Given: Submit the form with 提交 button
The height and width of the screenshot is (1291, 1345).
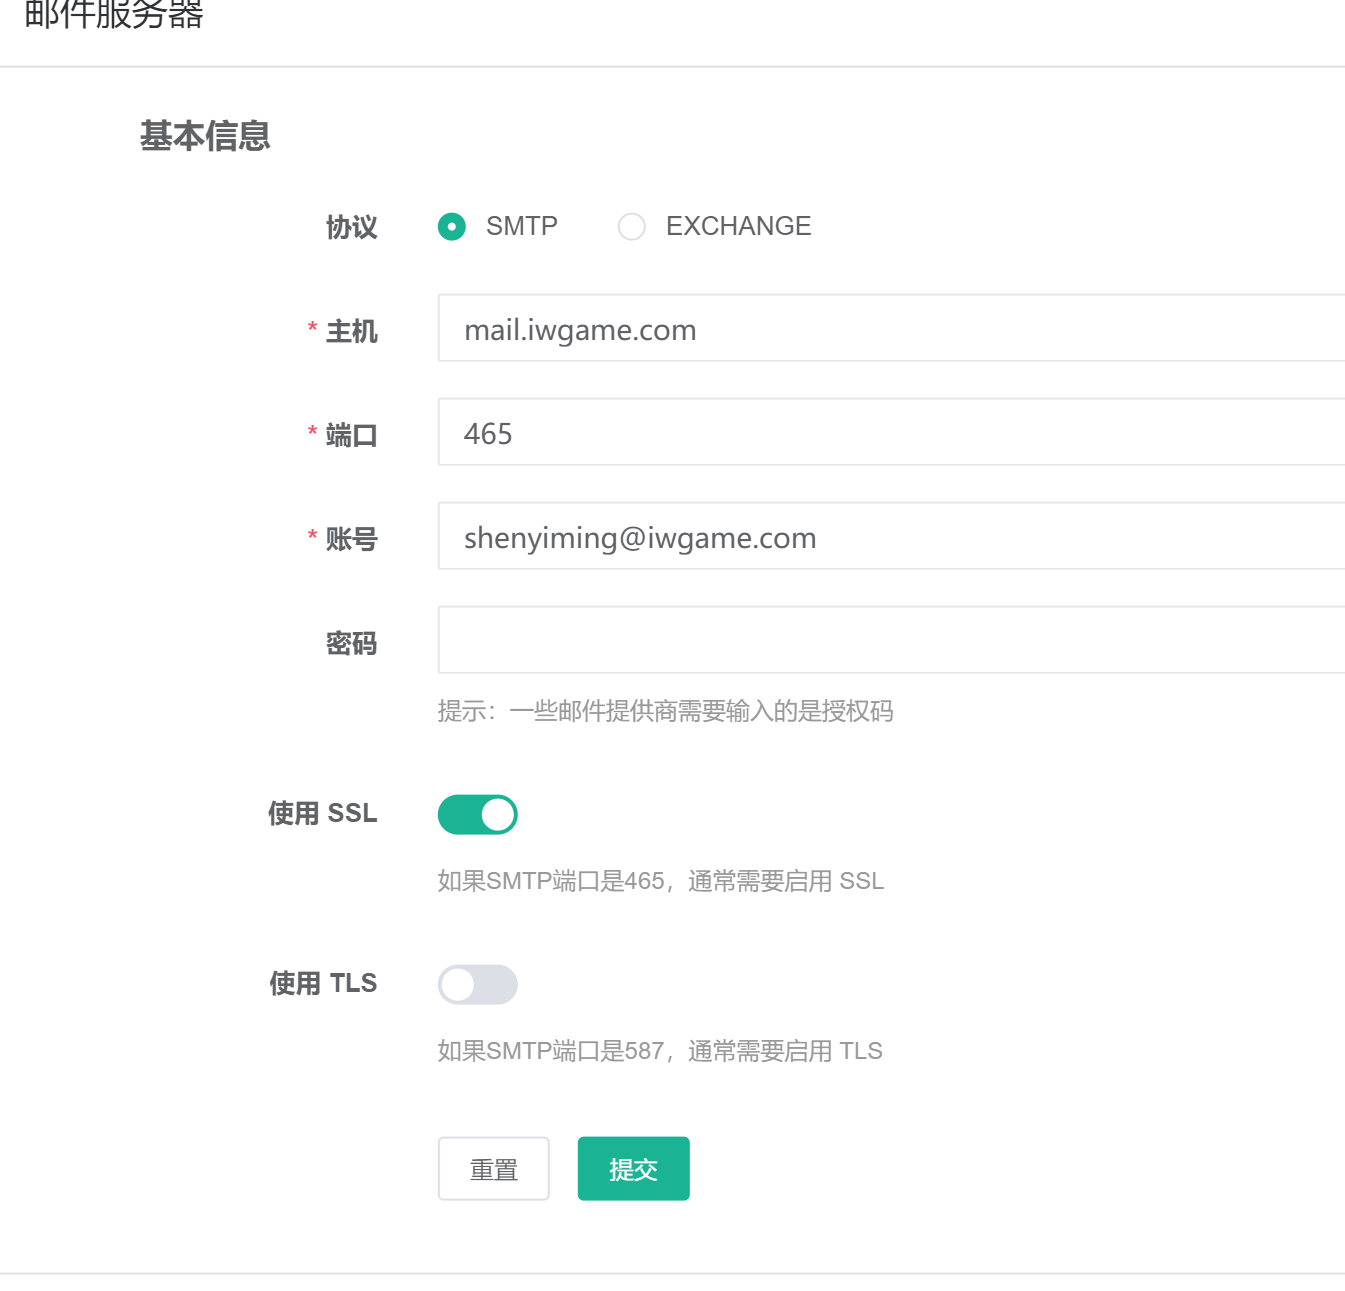Looking at the screenshot, I should [633, 1168].
